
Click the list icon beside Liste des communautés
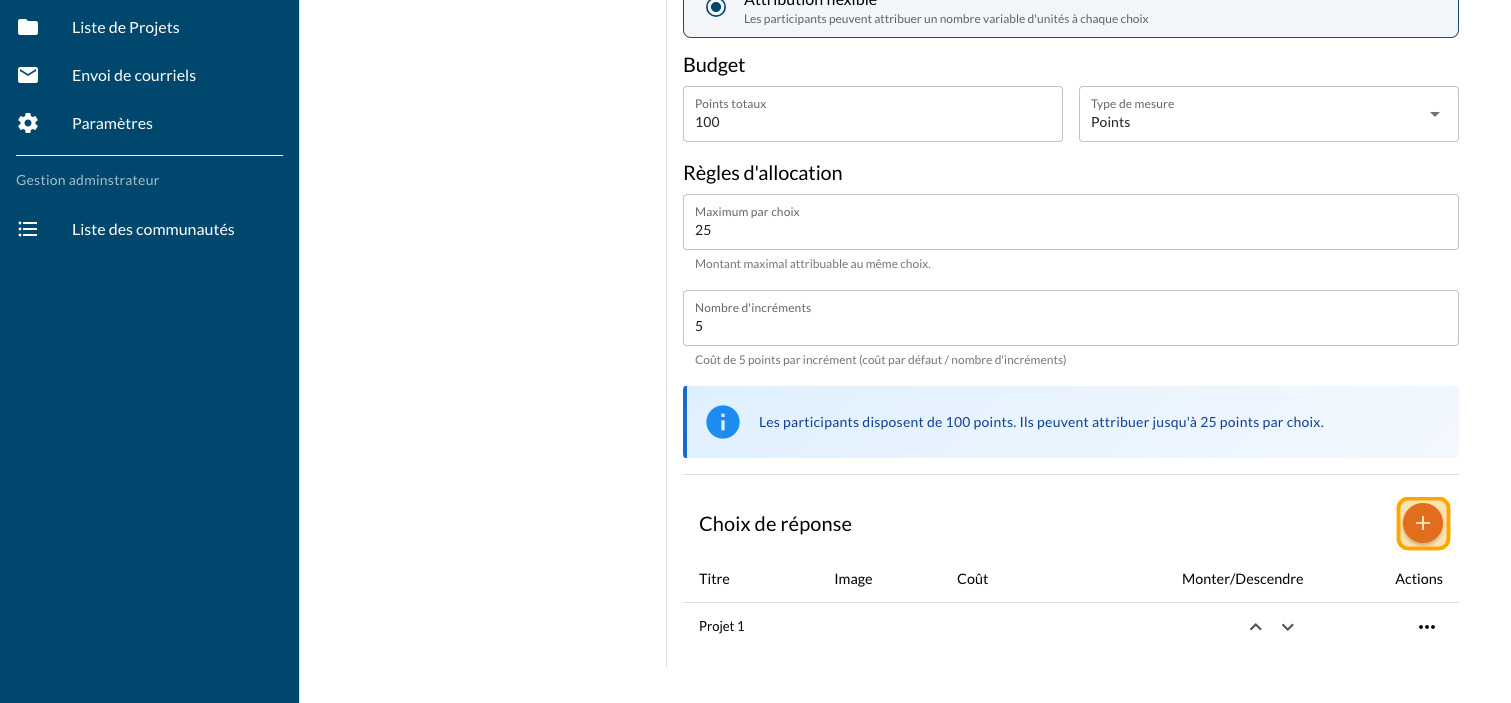click(x=28, y=229)
